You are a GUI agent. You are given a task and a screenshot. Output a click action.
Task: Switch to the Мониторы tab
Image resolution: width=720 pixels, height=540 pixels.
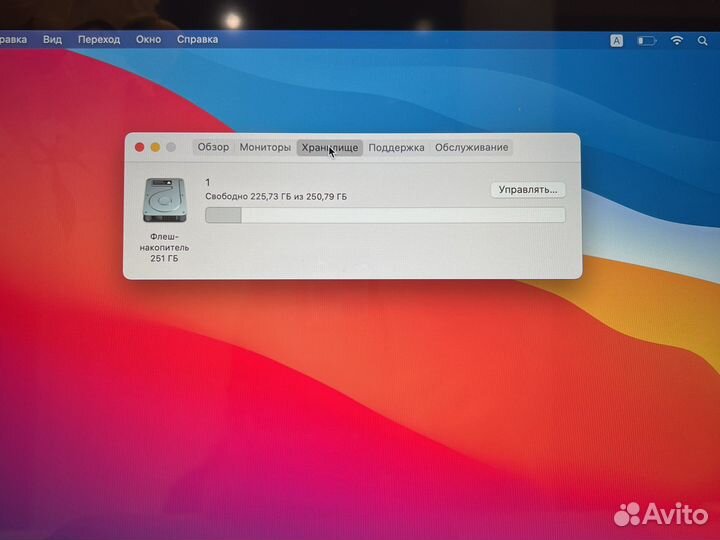(x=265, y=147)
